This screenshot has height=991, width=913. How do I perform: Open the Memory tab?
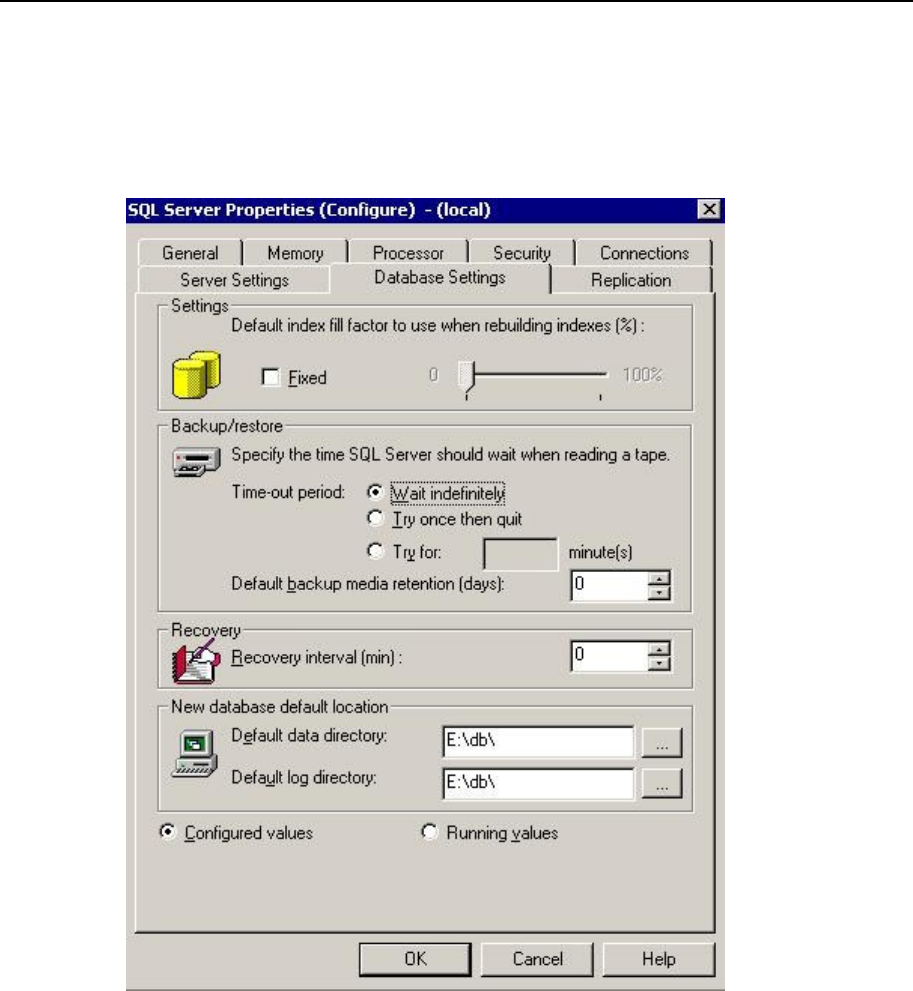point(295,253)
